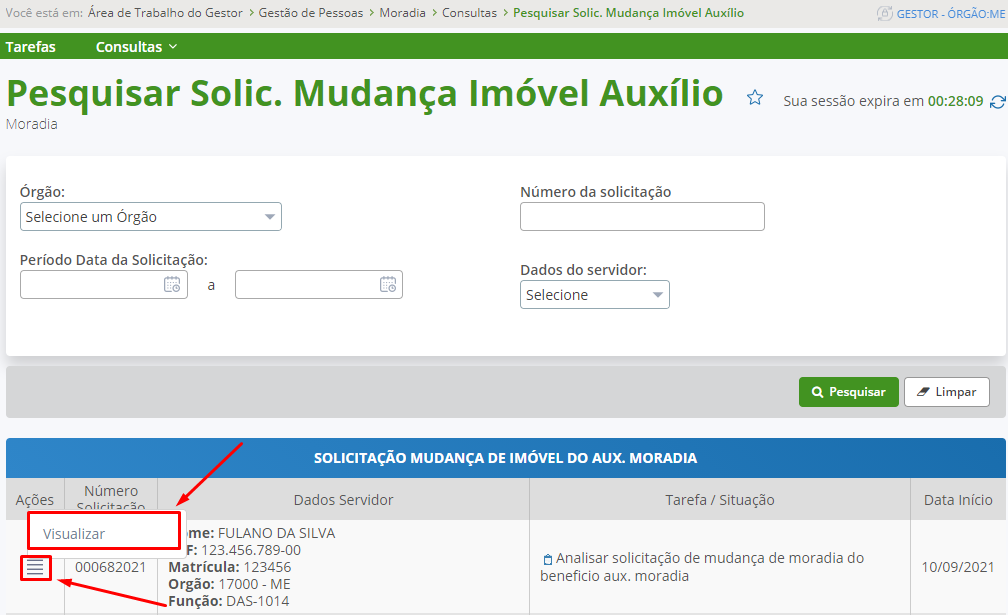
Task: Expand the Consultas menu
Action: (136, 47)
